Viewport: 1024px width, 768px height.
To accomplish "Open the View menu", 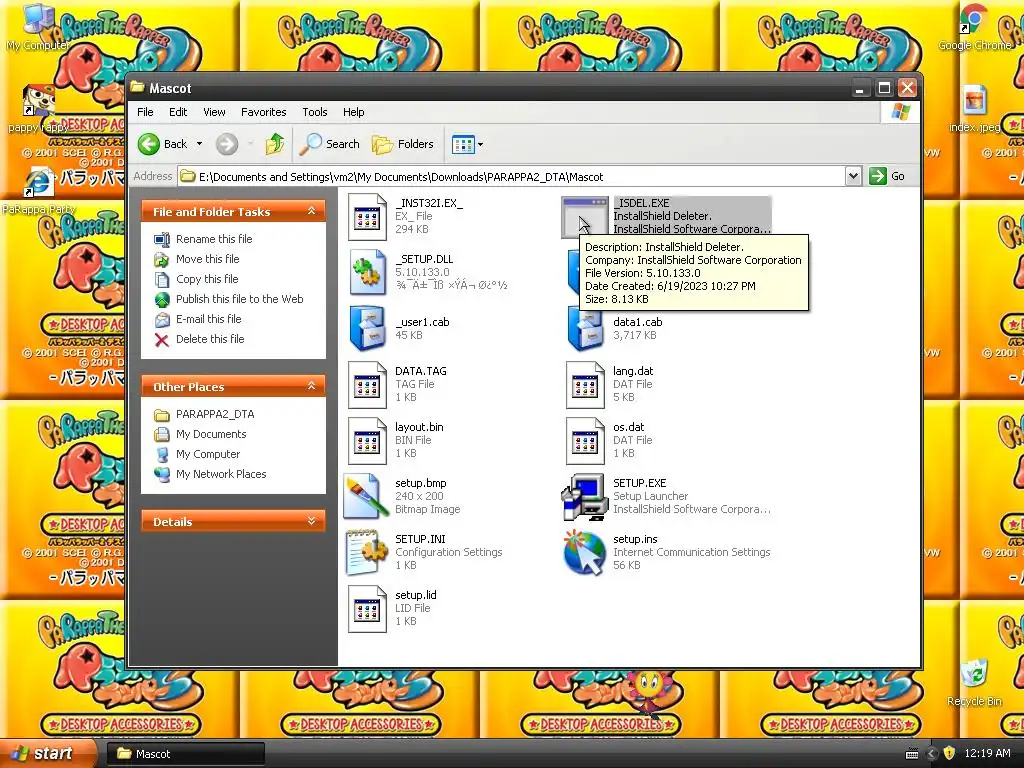I will (x=214, y=112).
